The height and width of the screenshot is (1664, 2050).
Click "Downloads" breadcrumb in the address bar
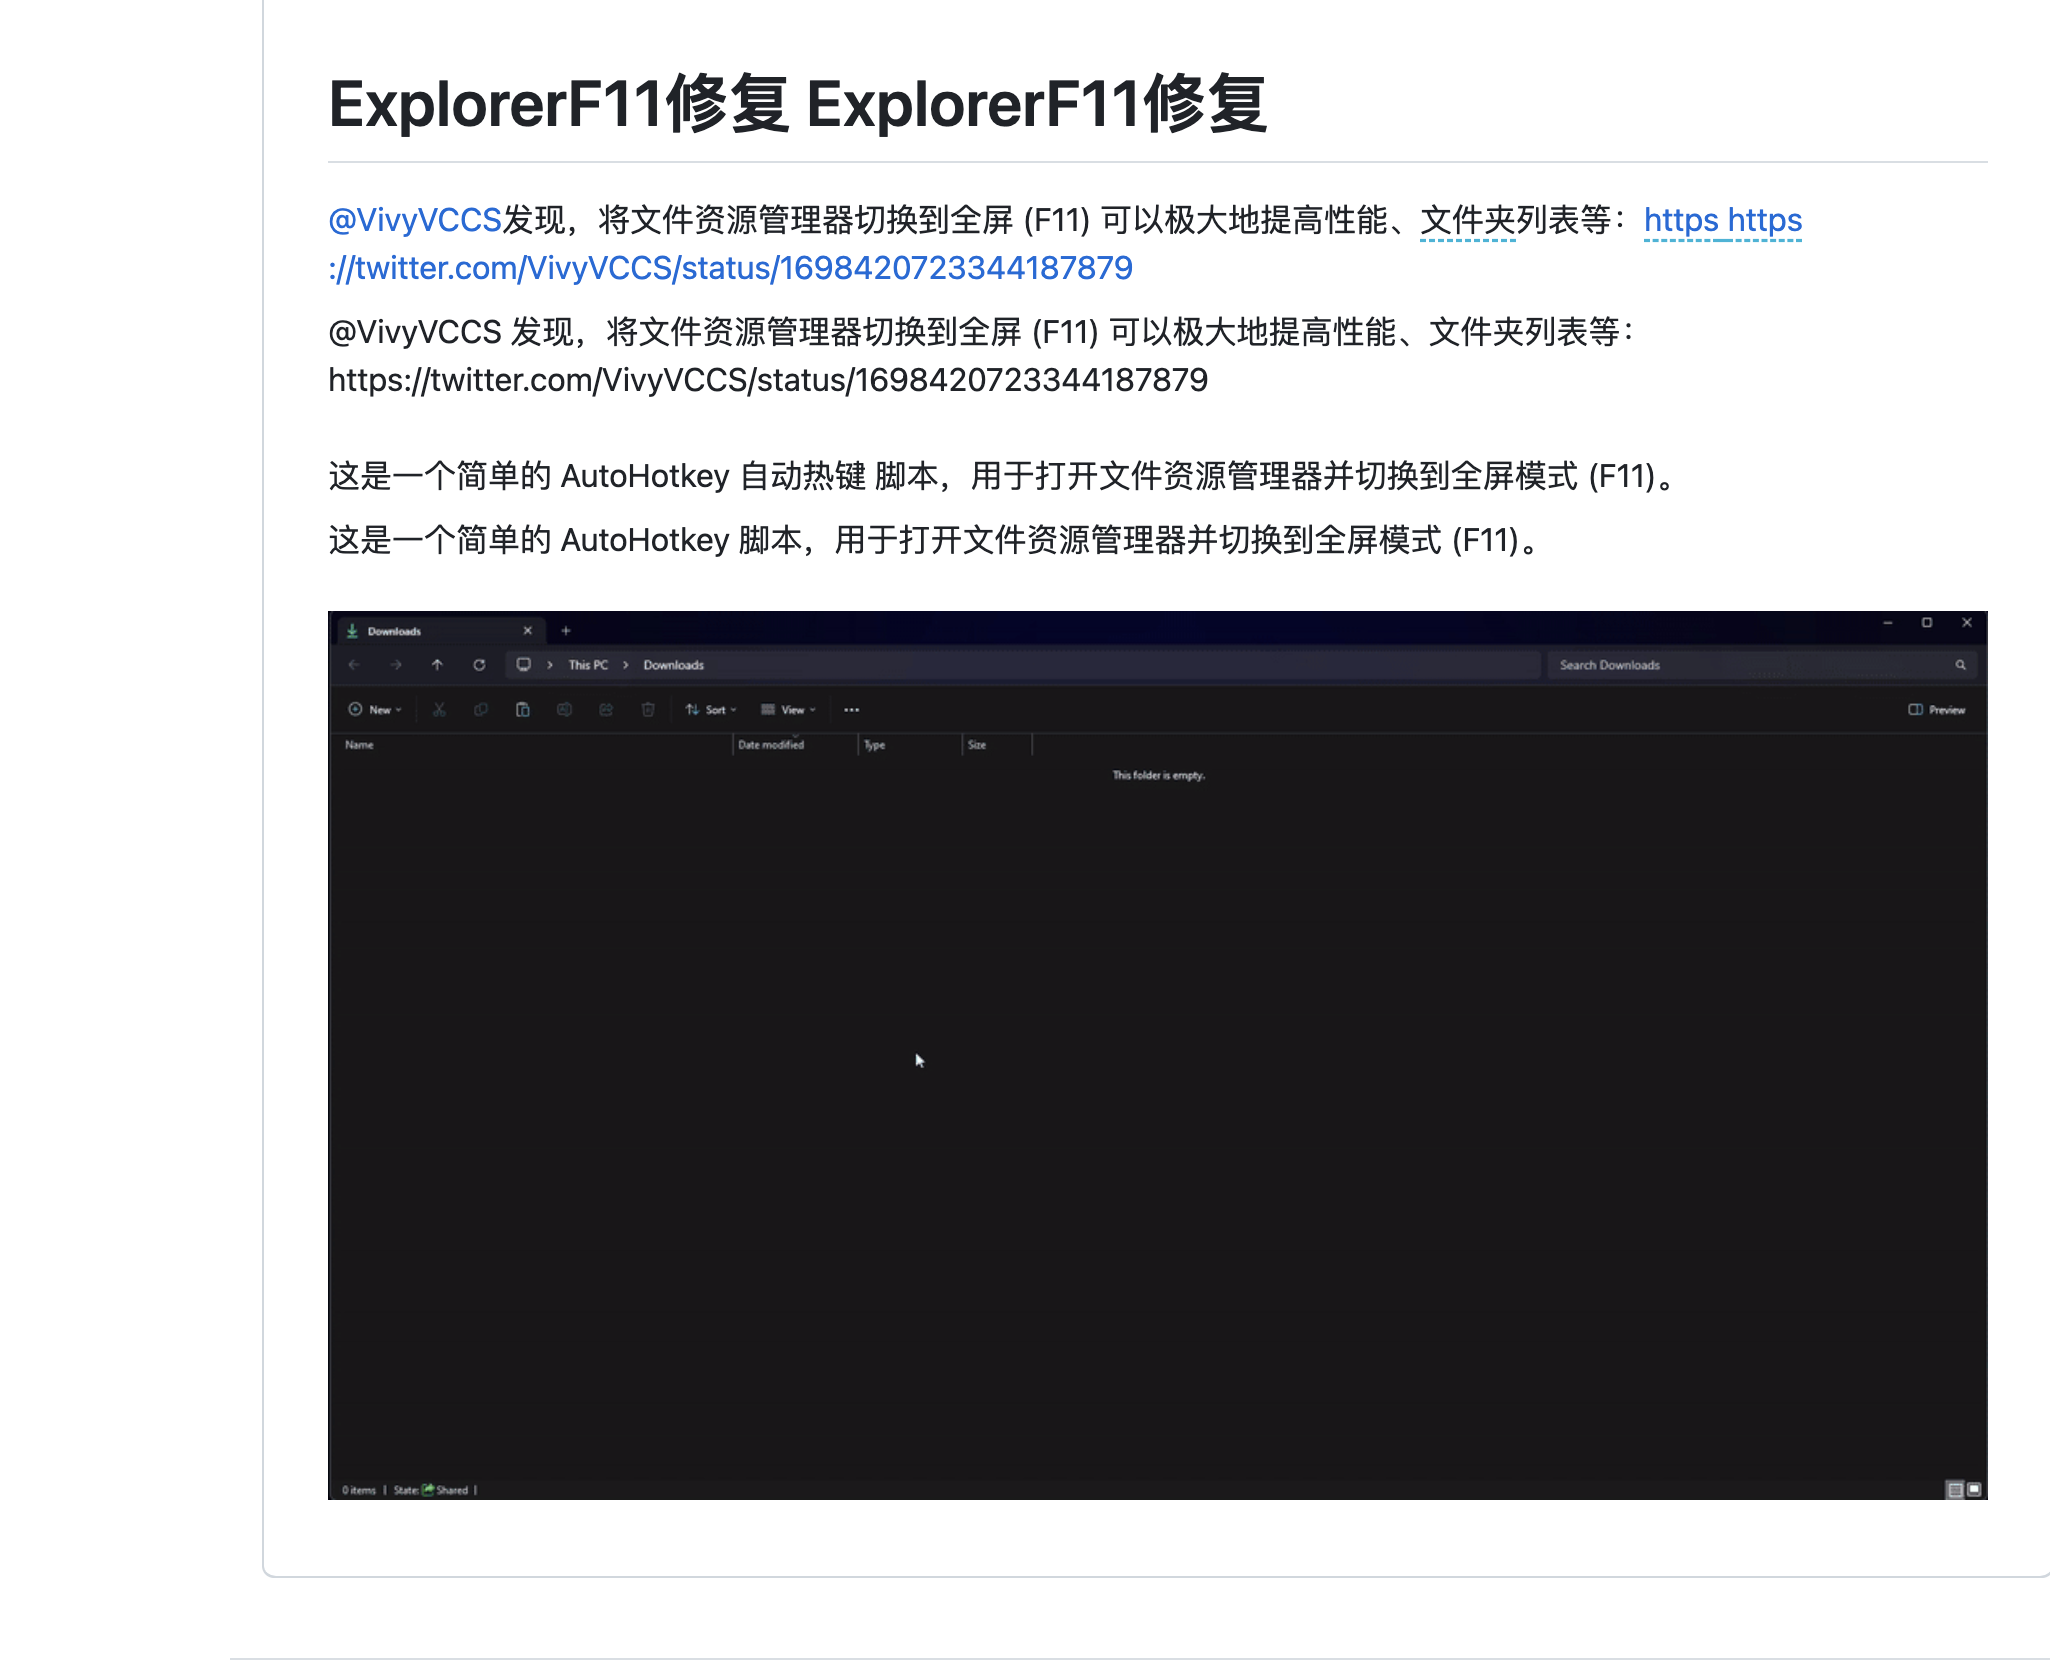pyautogui.click(x=673, y=665)
